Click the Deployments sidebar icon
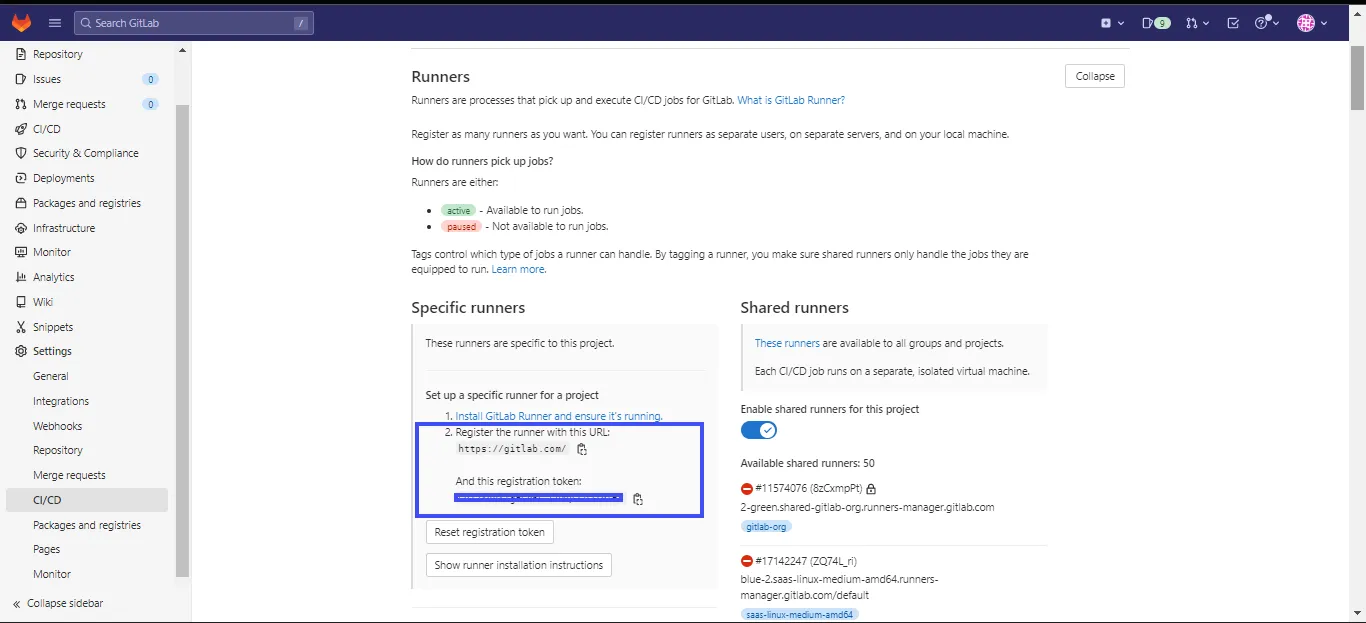The width and height of the screenshot is (1366, 623). (21, 178)
